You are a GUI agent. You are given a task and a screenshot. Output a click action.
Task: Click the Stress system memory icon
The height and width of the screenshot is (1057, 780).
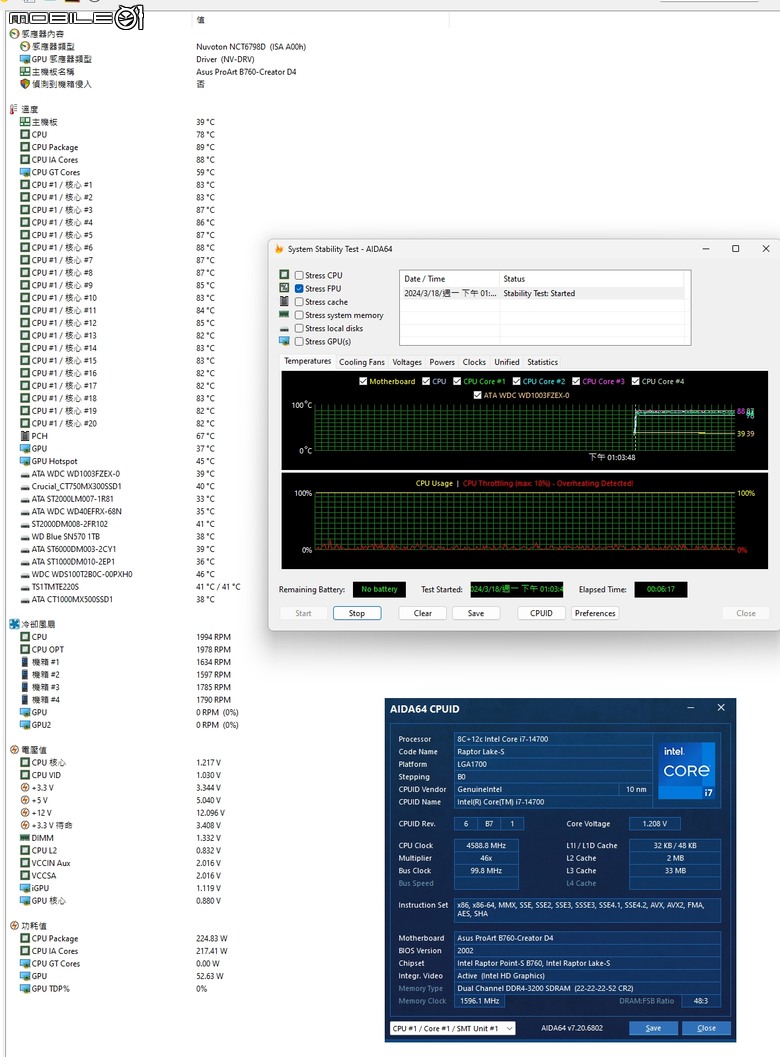[284, 315]
